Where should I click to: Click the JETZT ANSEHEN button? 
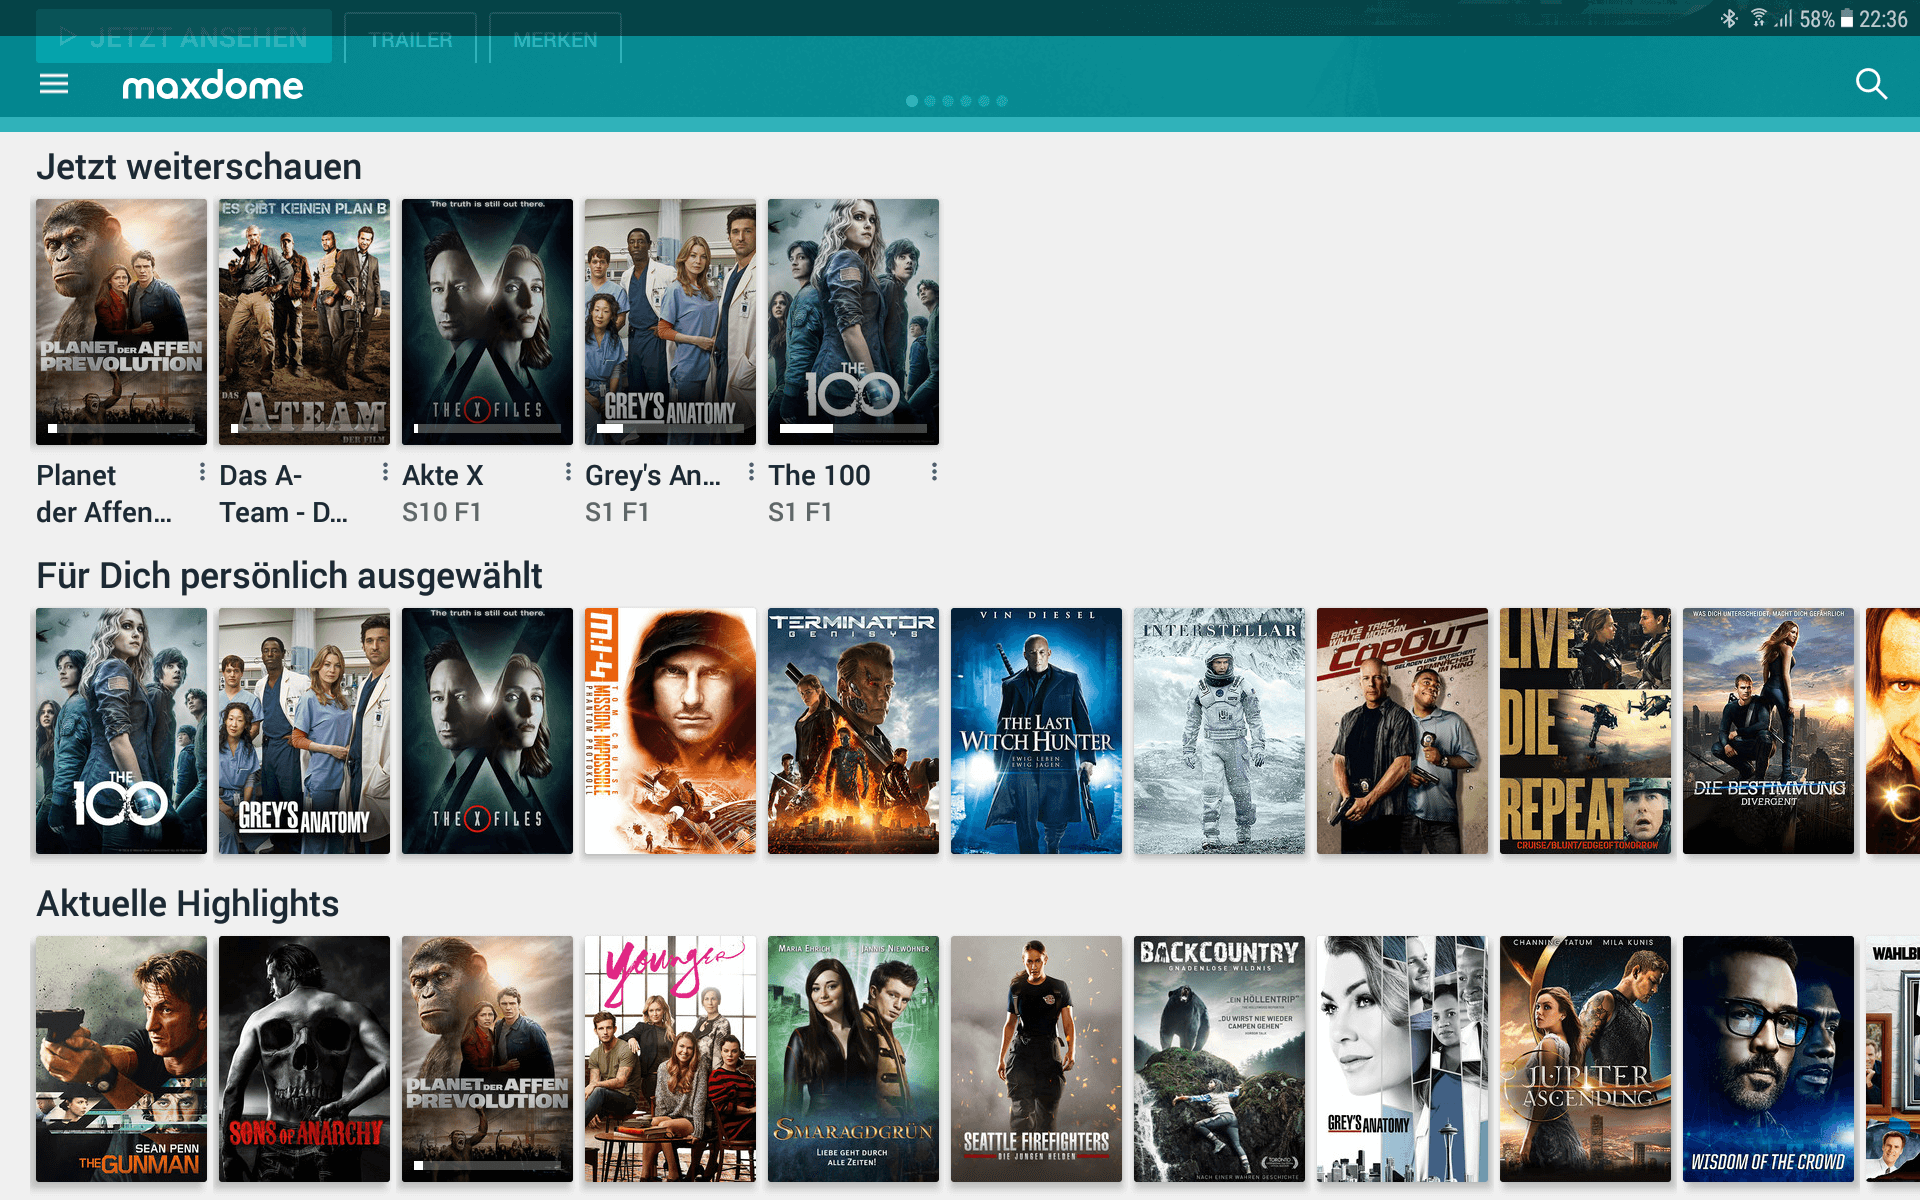pyautogui.click(x=184, y=38)
